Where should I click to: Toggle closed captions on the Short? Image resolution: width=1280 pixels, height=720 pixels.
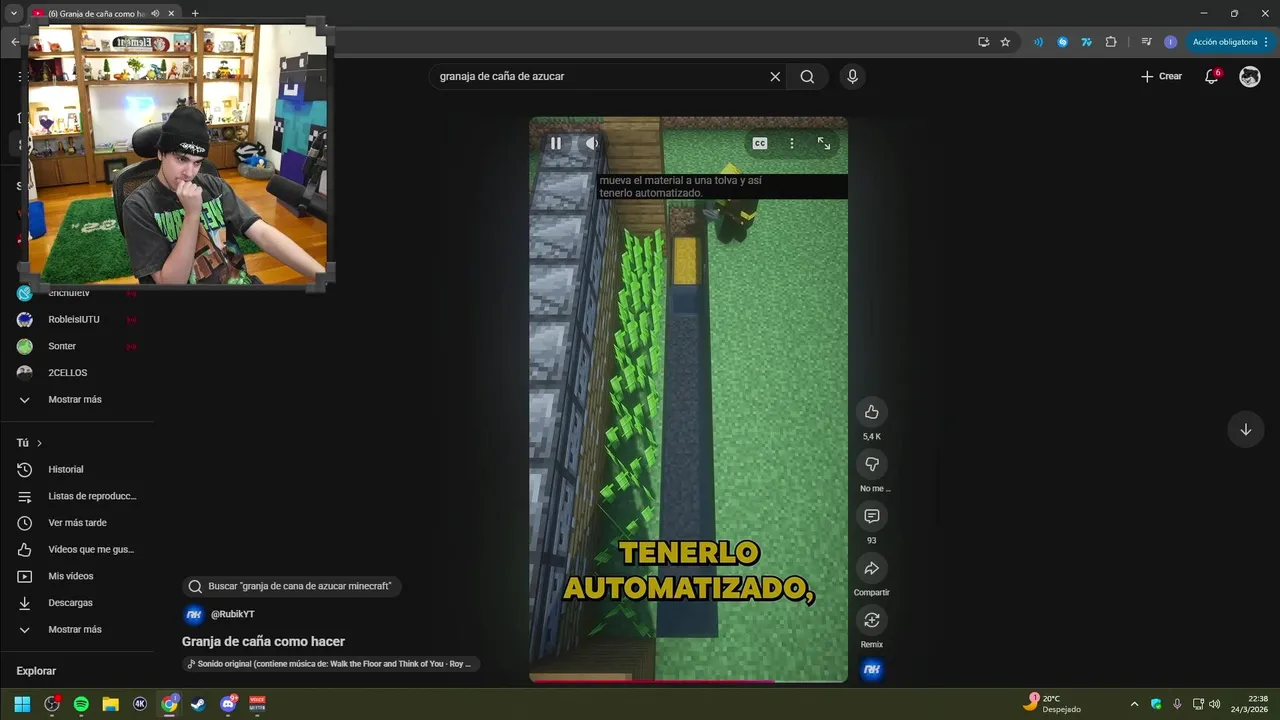(x=760, y=143)
